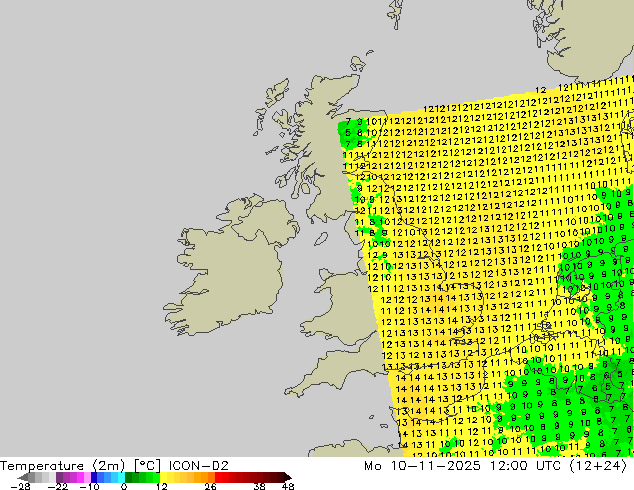This screenshot has width=634, height=490.
Task: Click the 'Temperature' title word
Action: tap(41, 466)
